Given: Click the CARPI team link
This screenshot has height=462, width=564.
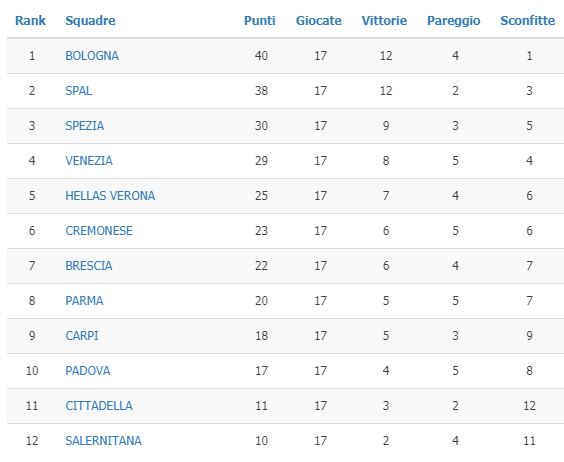Looking at the screenshot, I should (82, 336).
